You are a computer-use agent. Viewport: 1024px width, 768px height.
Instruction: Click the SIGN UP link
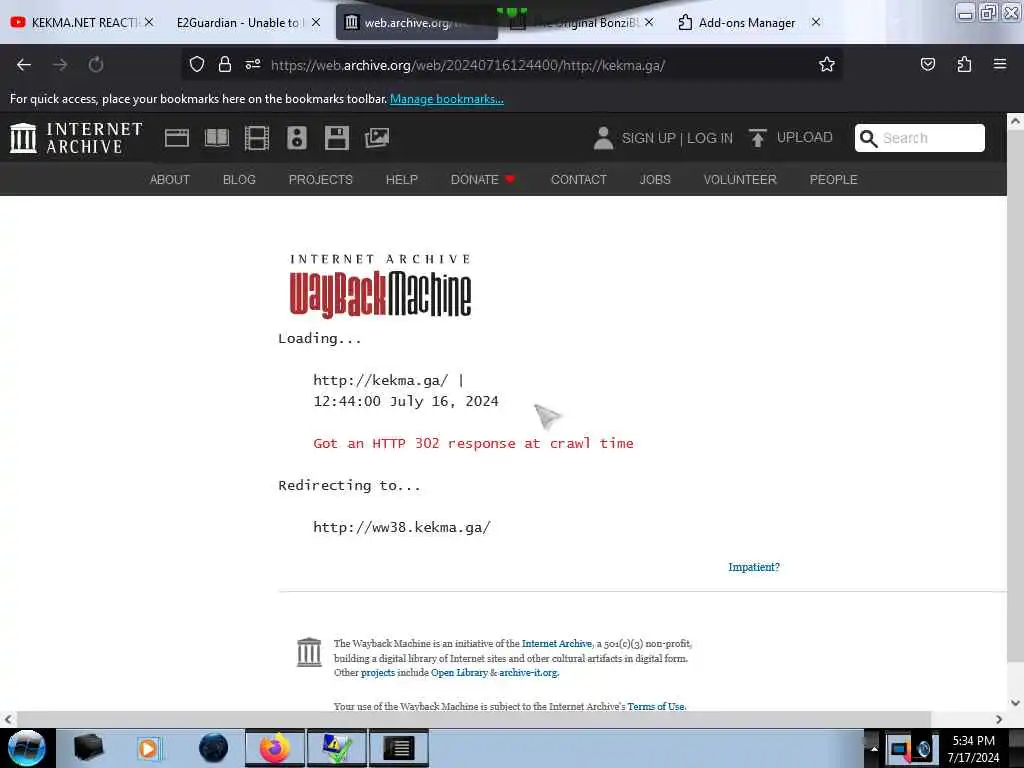point(648,138)
